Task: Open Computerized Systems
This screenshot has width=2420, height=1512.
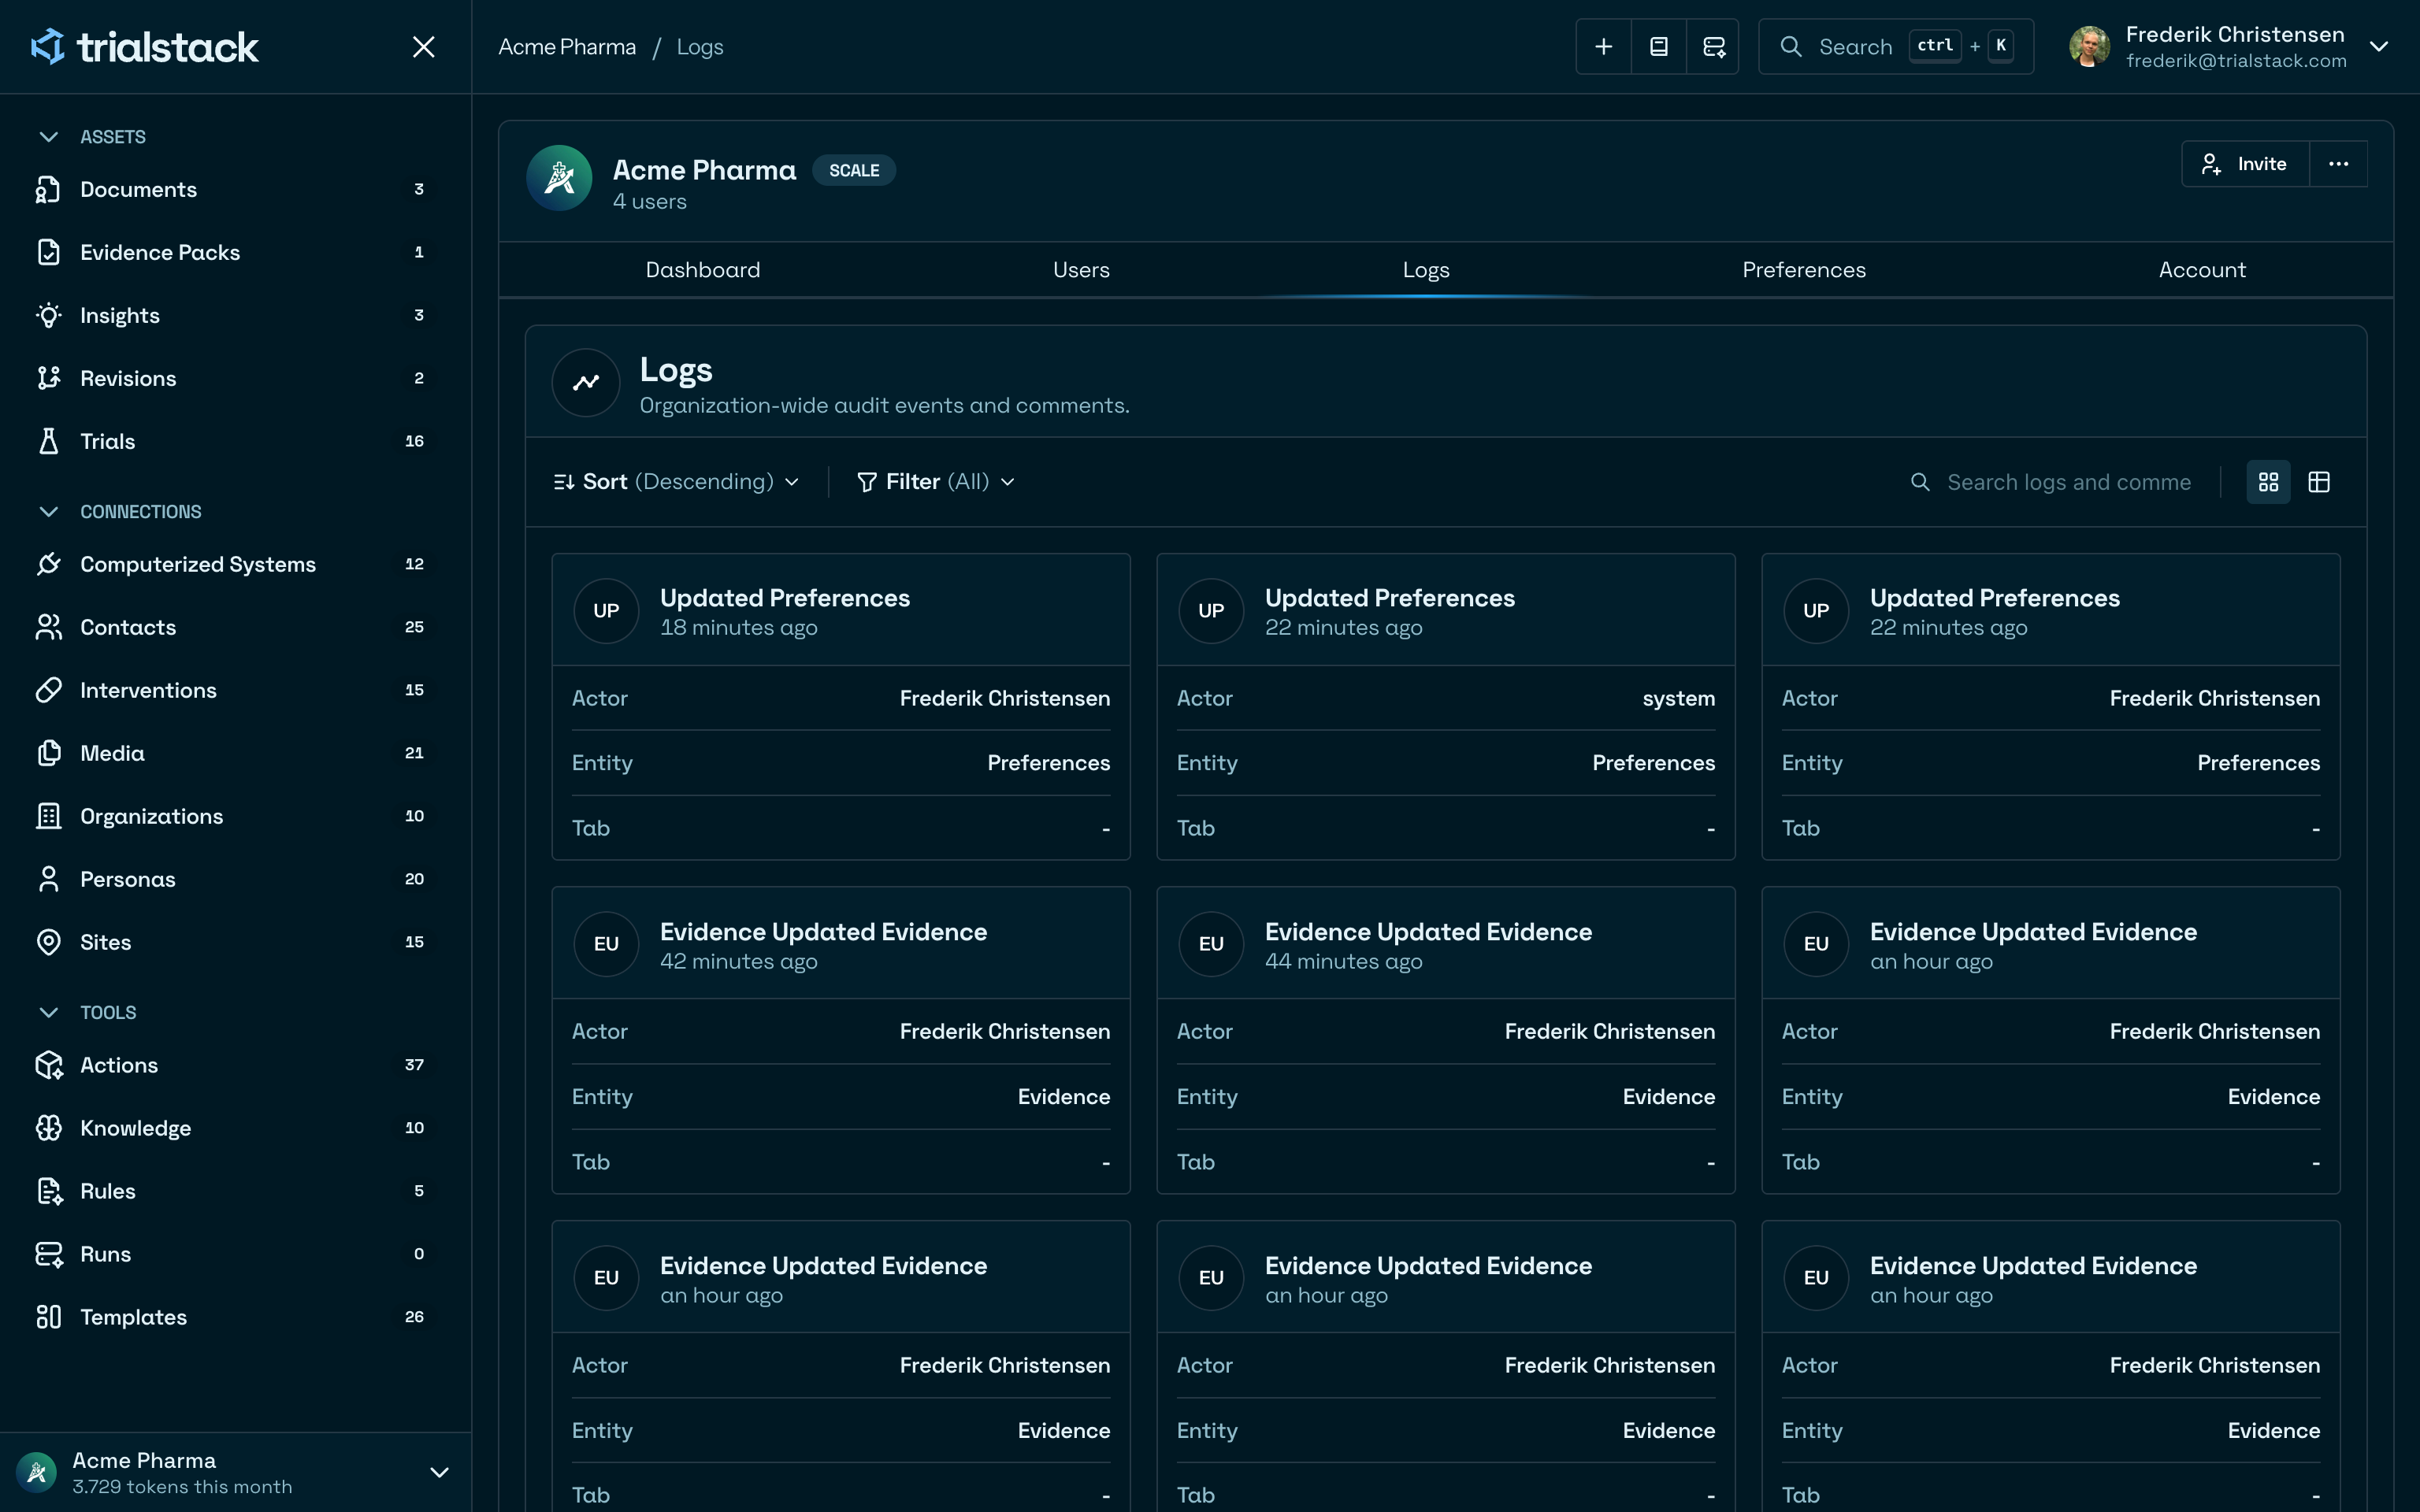Action: coord(236,564)
